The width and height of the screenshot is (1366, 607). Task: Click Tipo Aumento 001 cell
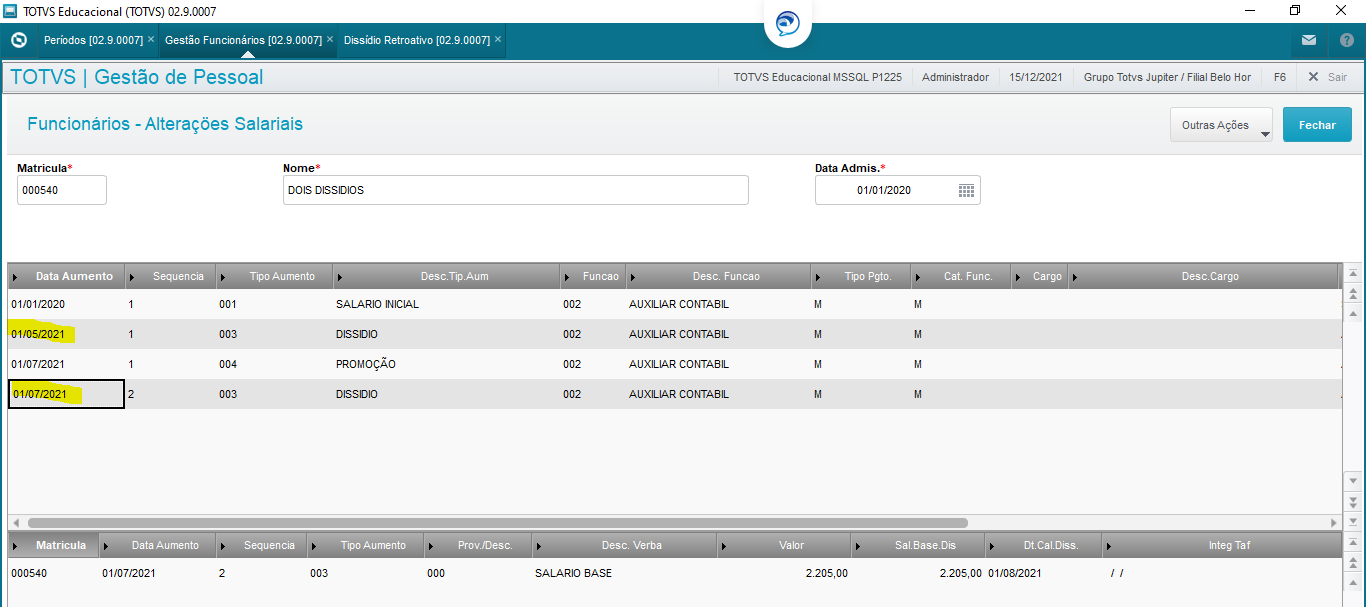275,304
